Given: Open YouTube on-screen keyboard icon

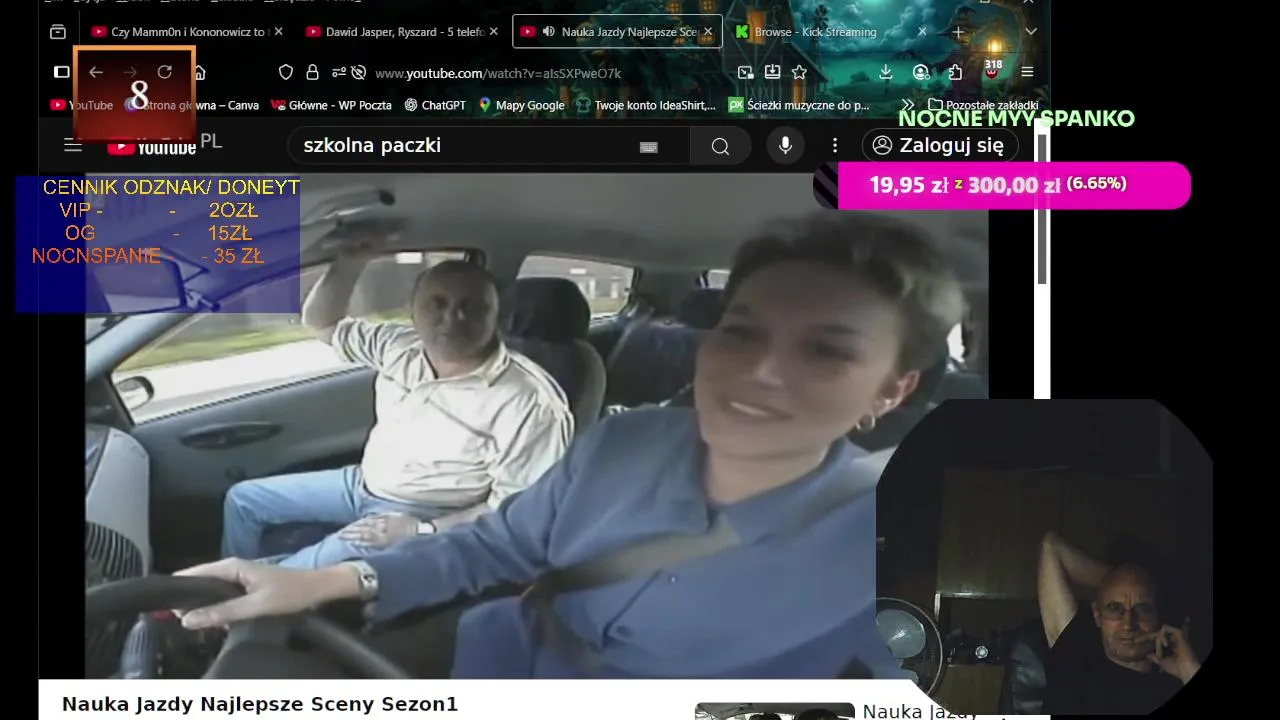Looking at the screenshot, I should click(648, 147).
